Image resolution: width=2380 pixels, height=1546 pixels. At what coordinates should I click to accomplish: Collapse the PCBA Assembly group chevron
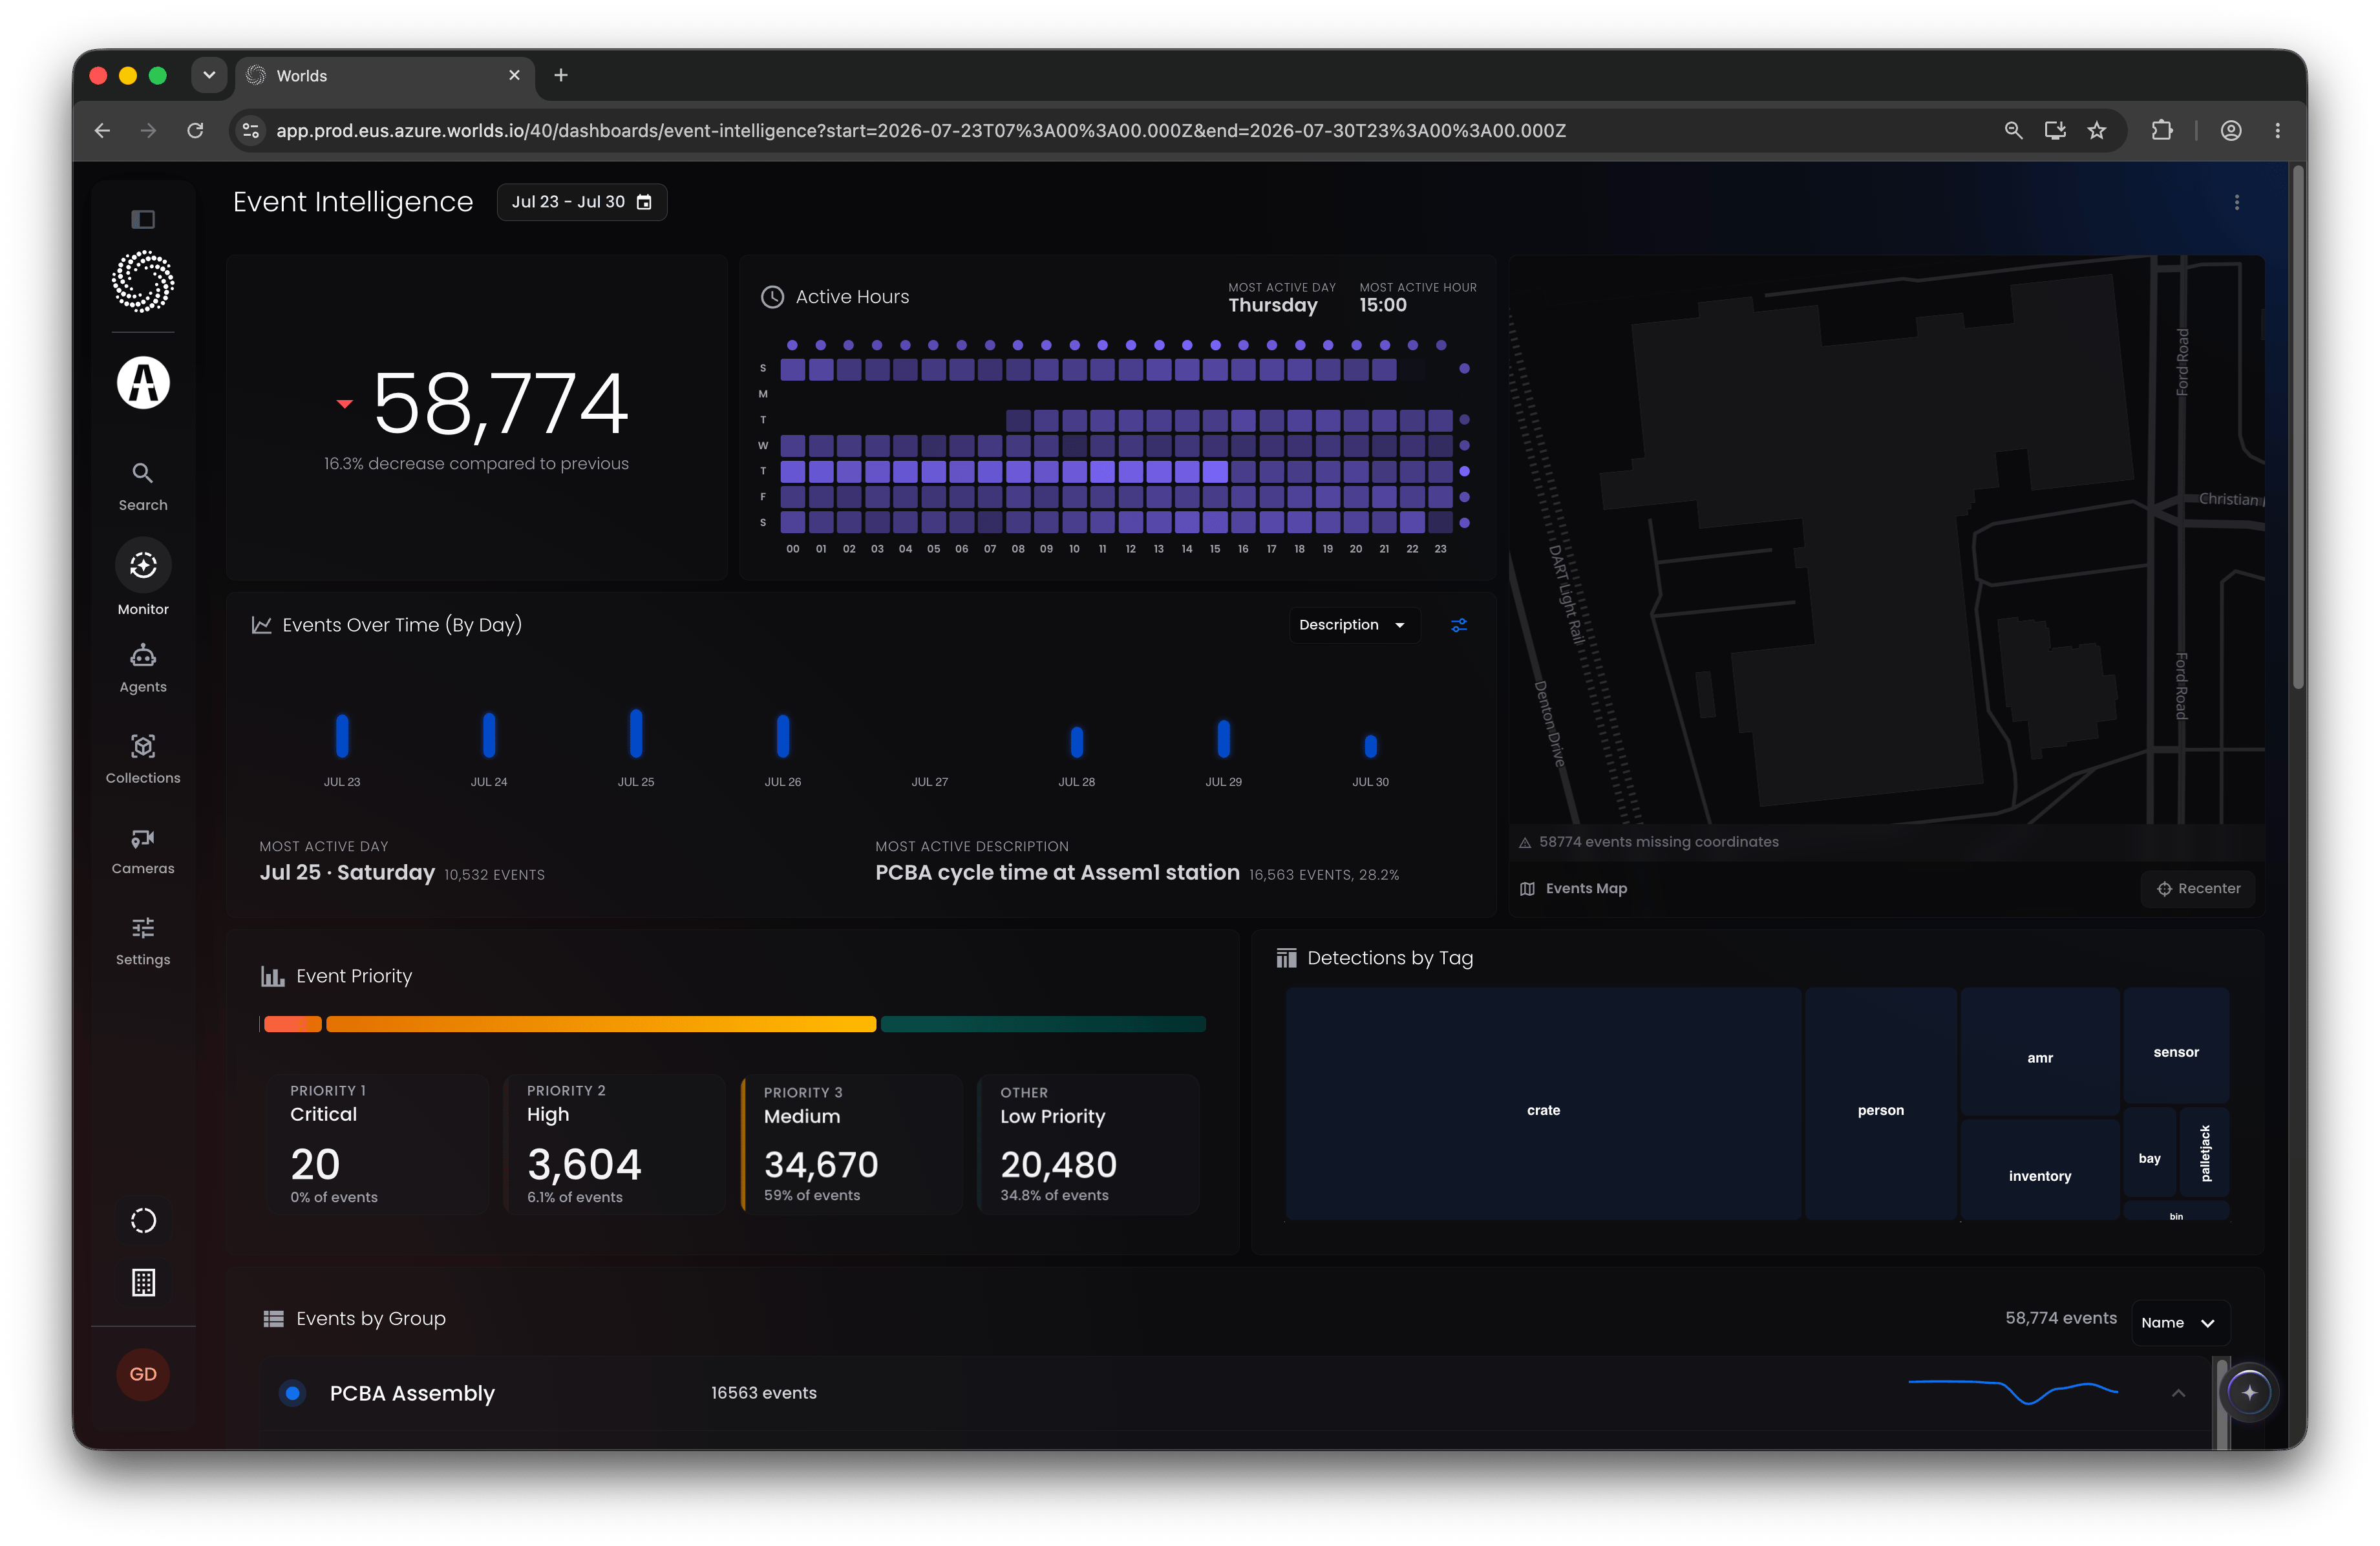2178,1393
